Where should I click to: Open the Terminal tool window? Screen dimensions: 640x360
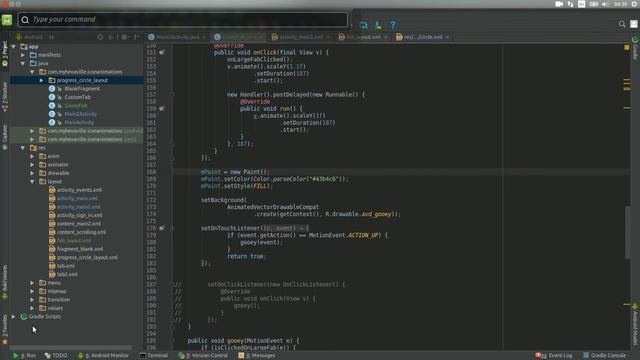tap(154, 356)
